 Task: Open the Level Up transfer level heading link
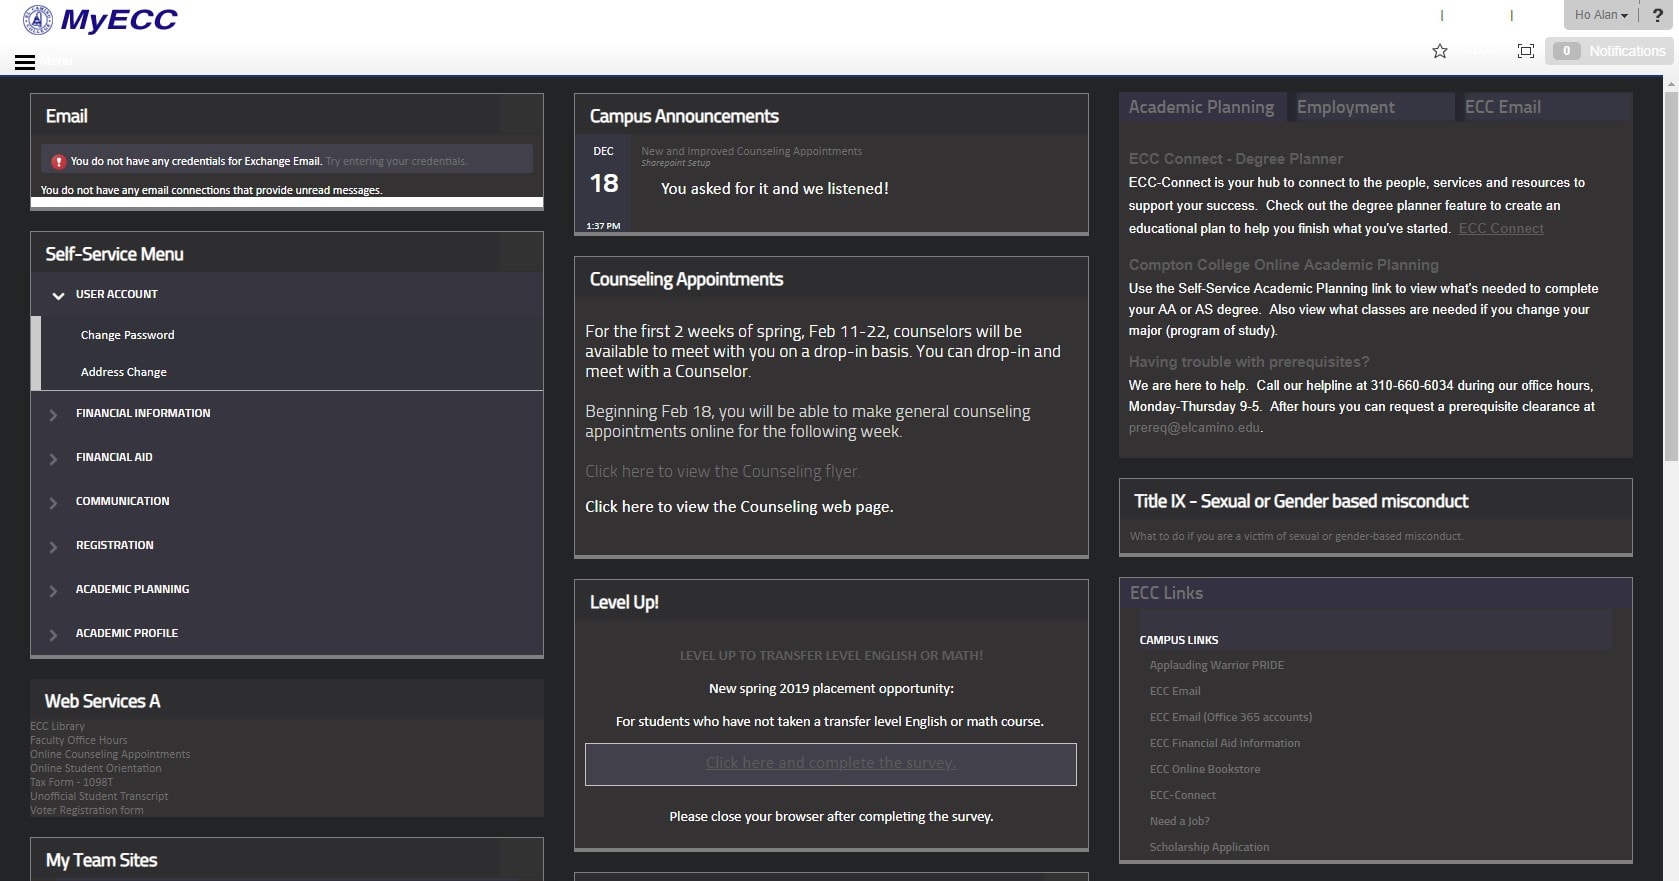pyautogui.click(x=831, y=656)
